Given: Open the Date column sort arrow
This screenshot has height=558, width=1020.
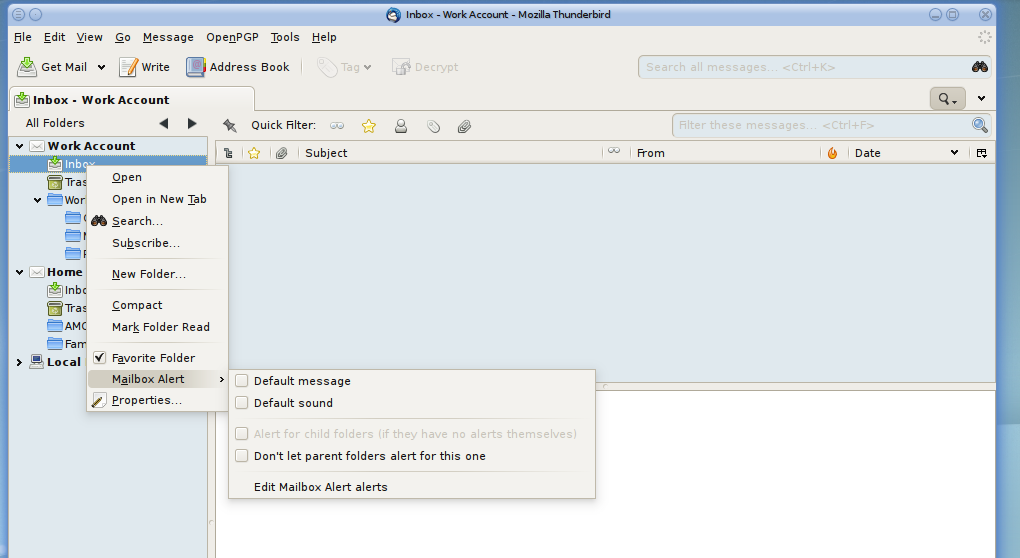Looking at the screenshot, I should (x=954, y=153).
